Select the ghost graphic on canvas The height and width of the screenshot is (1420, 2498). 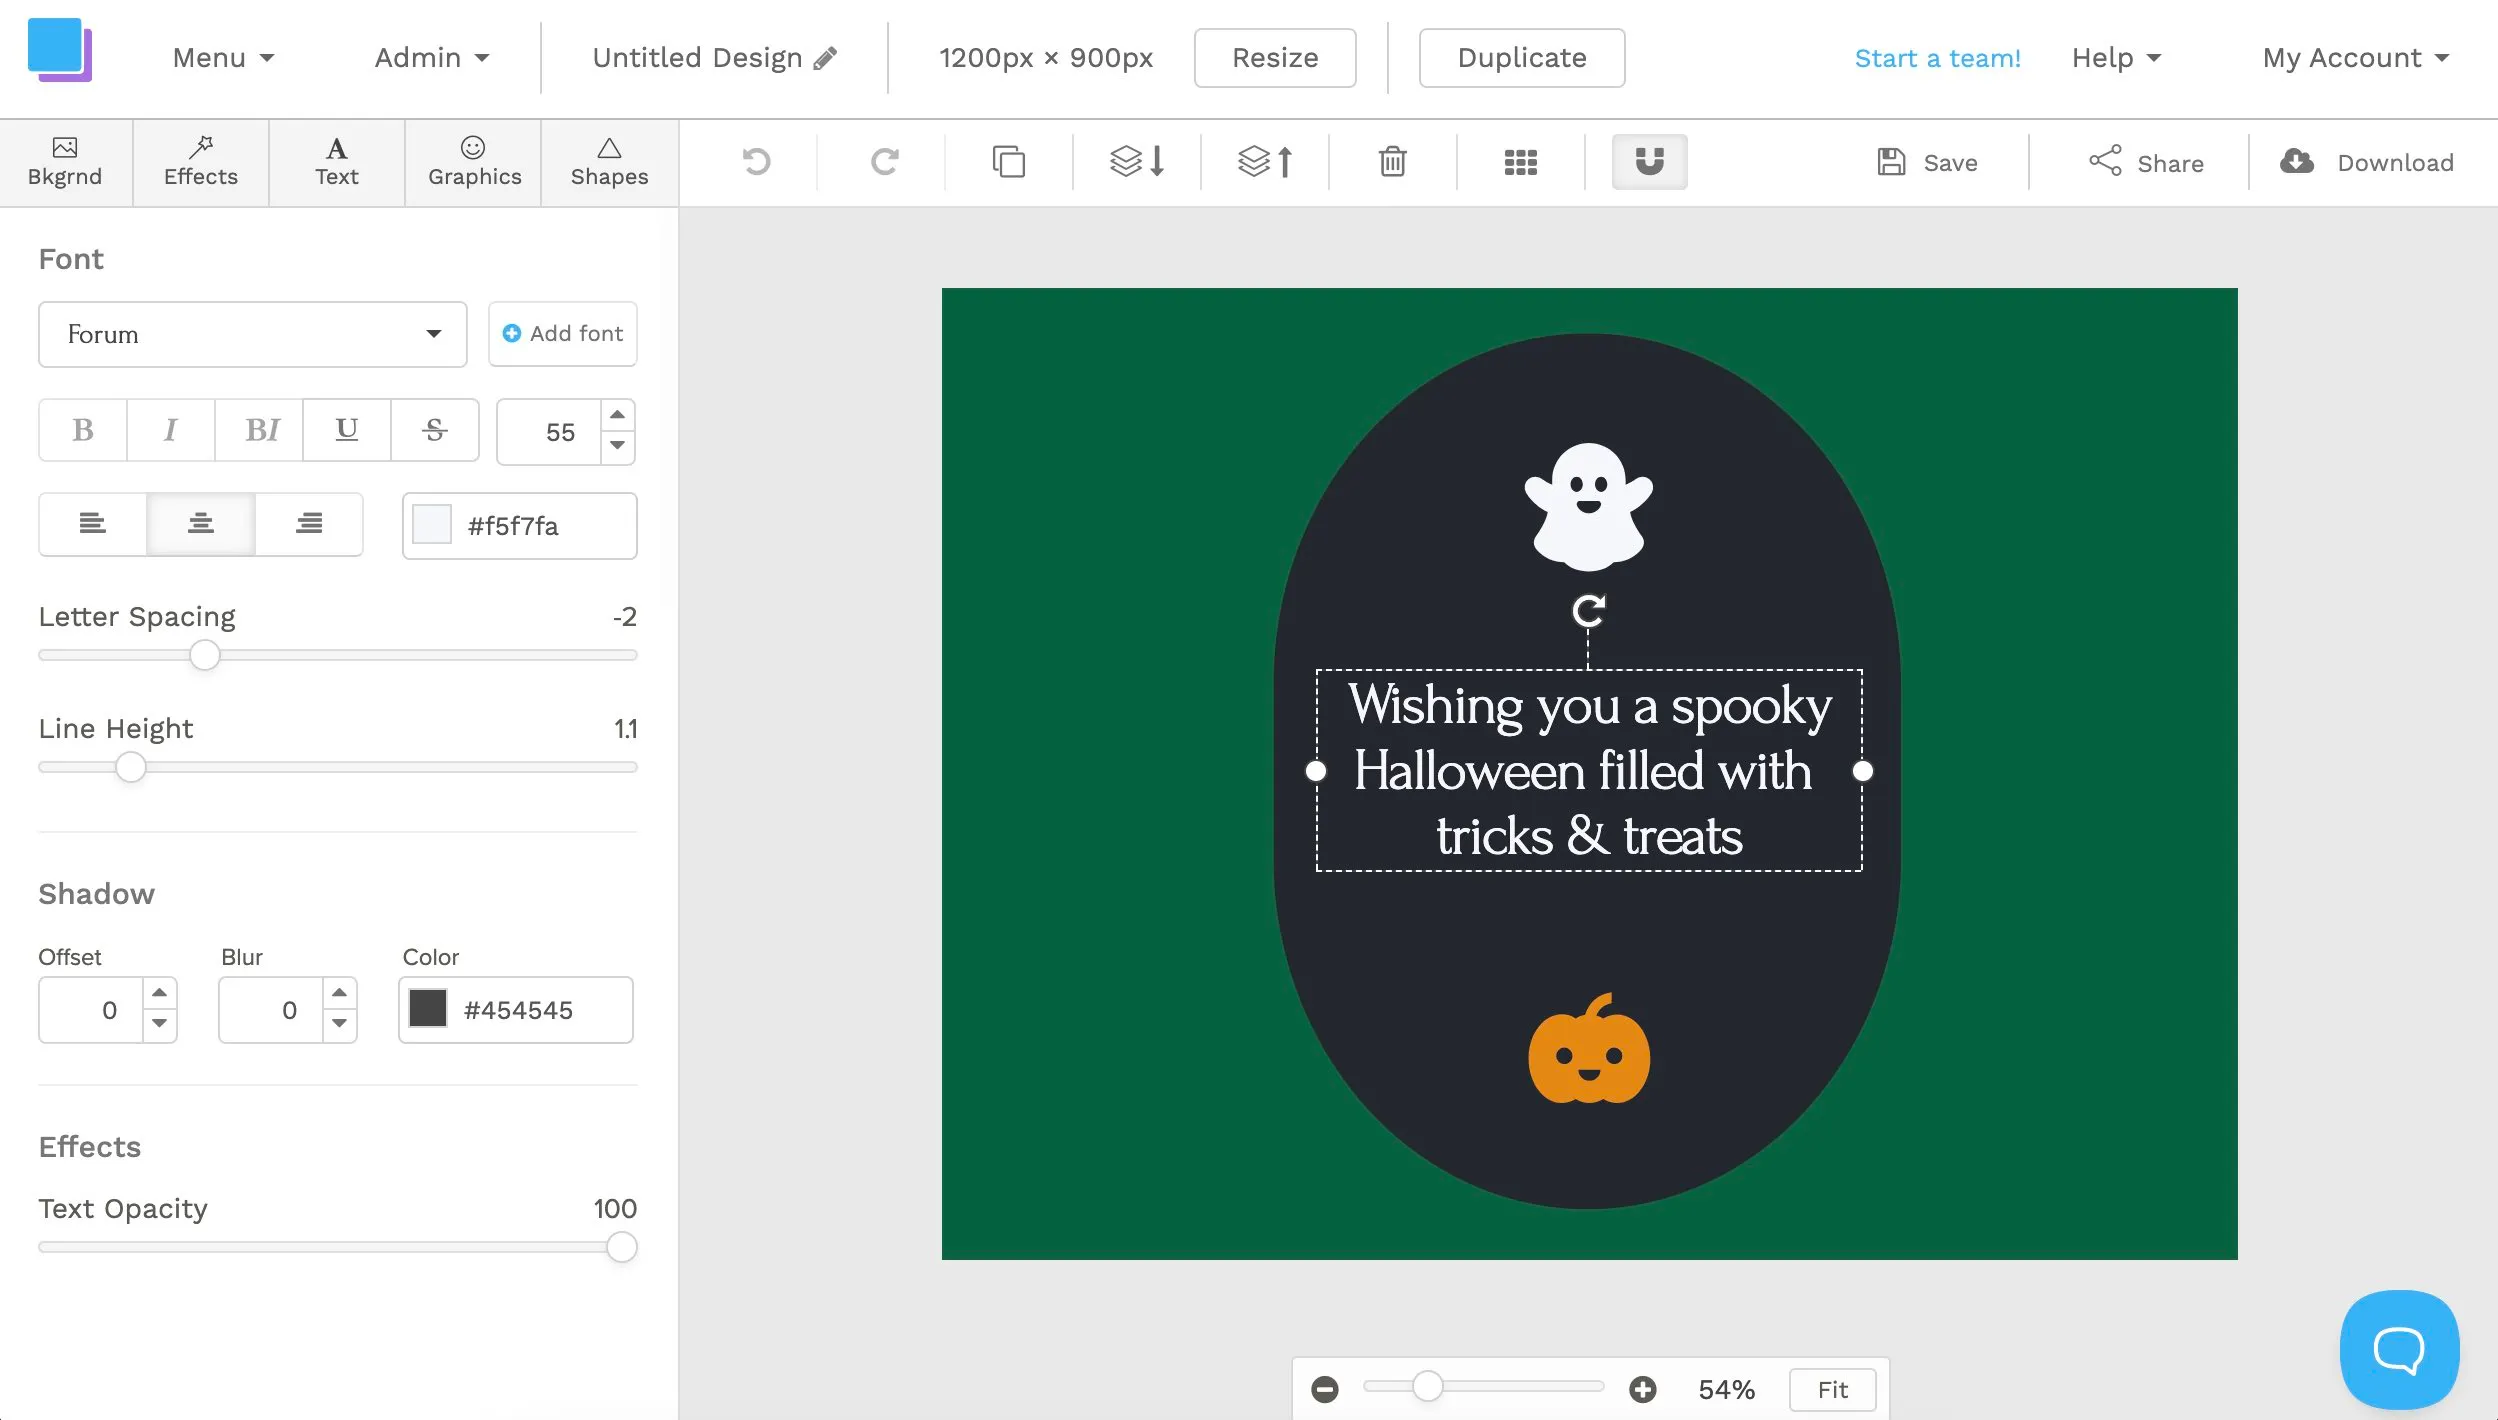pyautogui.click(x=1588, y=506)
